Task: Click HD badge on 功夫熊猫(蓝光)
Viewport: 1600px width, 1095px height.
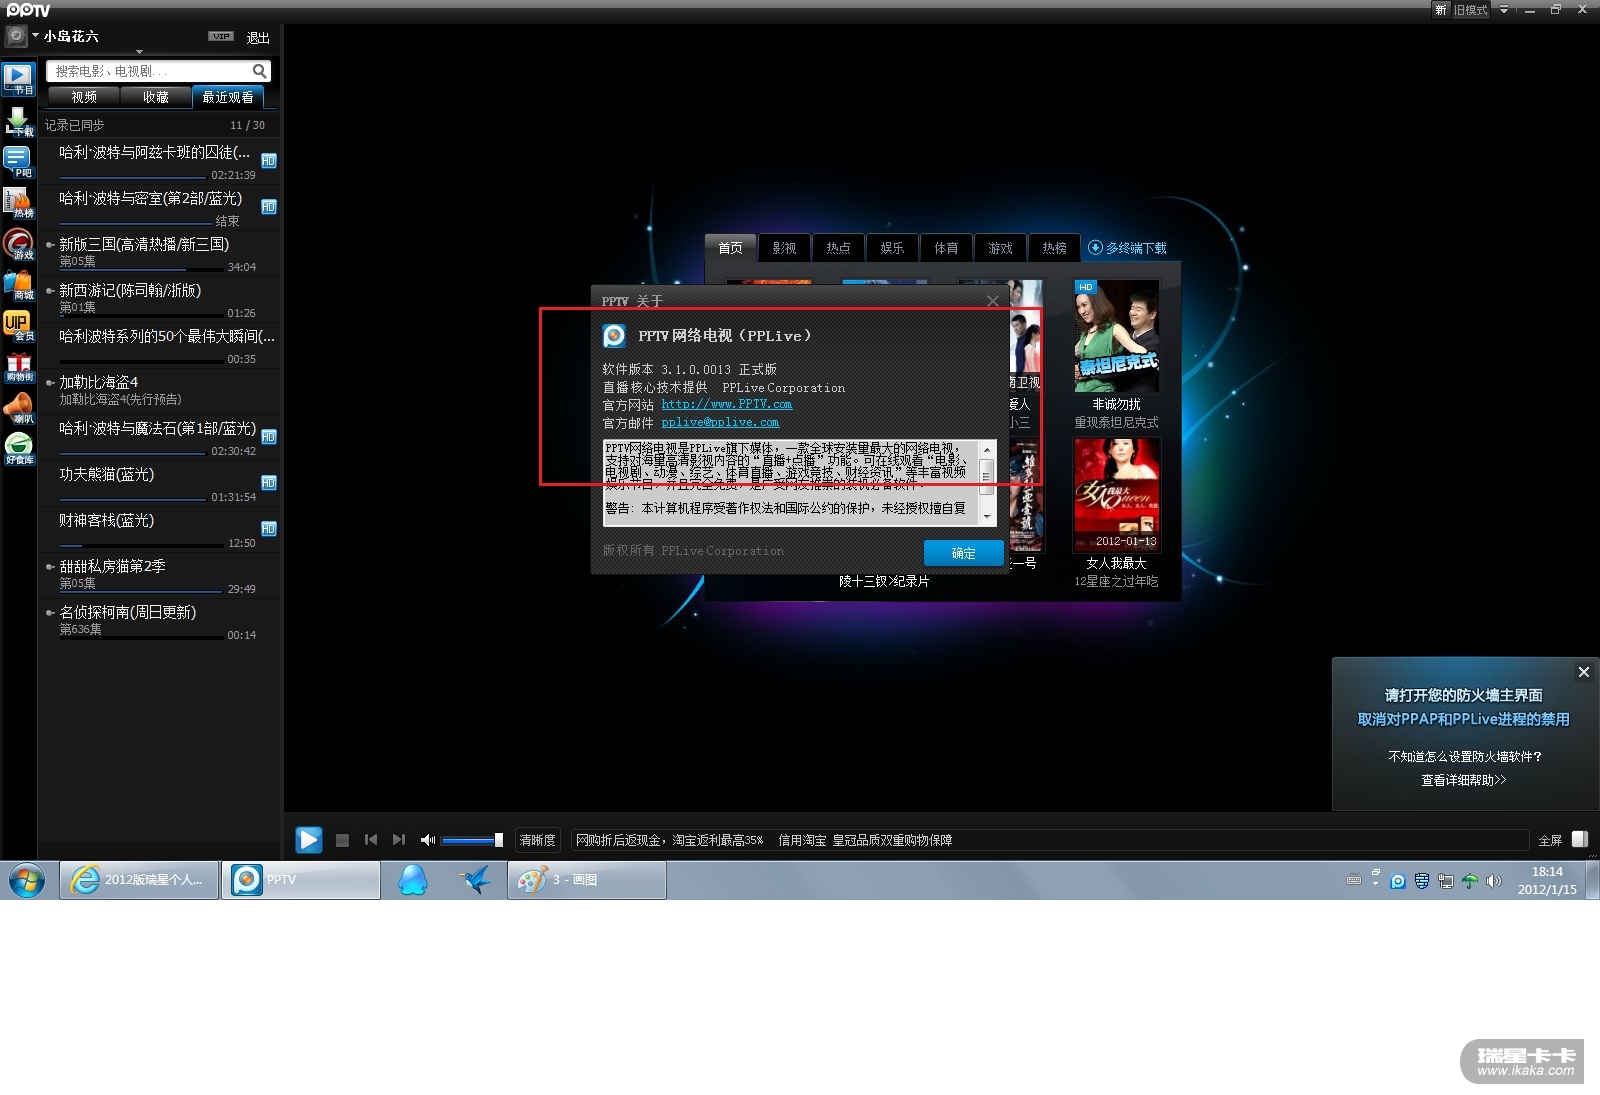Action: [x=268, y=482]
